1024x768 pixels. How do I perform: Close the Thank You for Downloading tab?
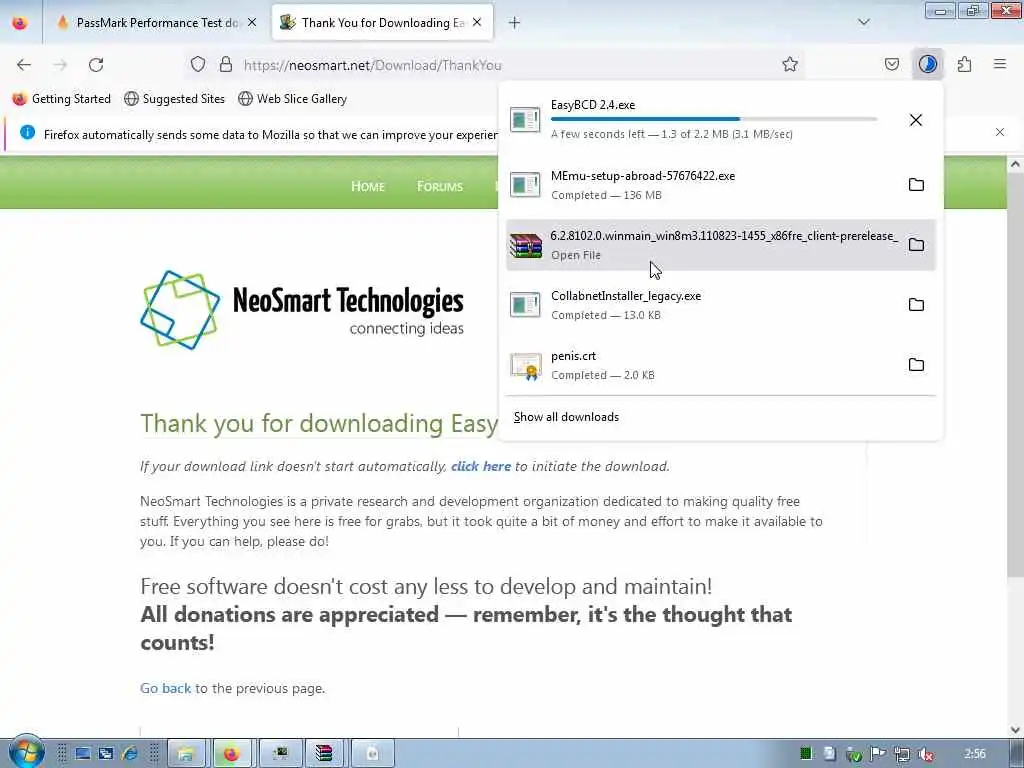point(477,23)
